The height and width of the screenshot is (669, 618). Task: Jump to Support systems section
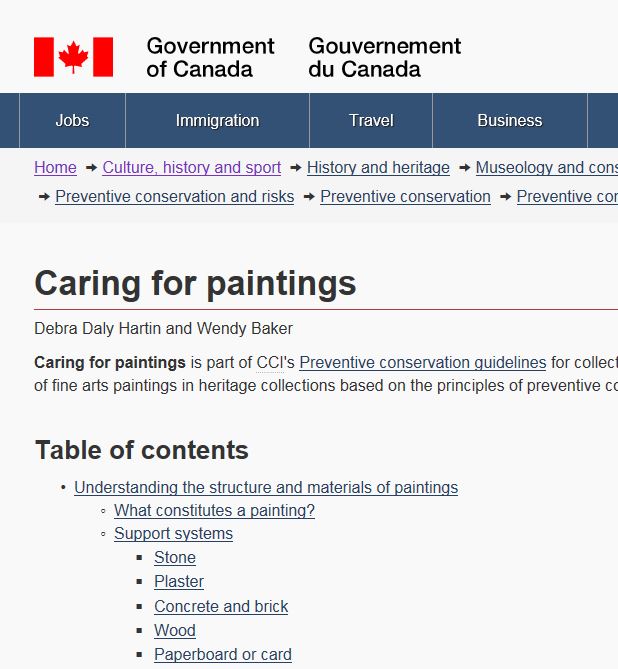pos(173,534)
